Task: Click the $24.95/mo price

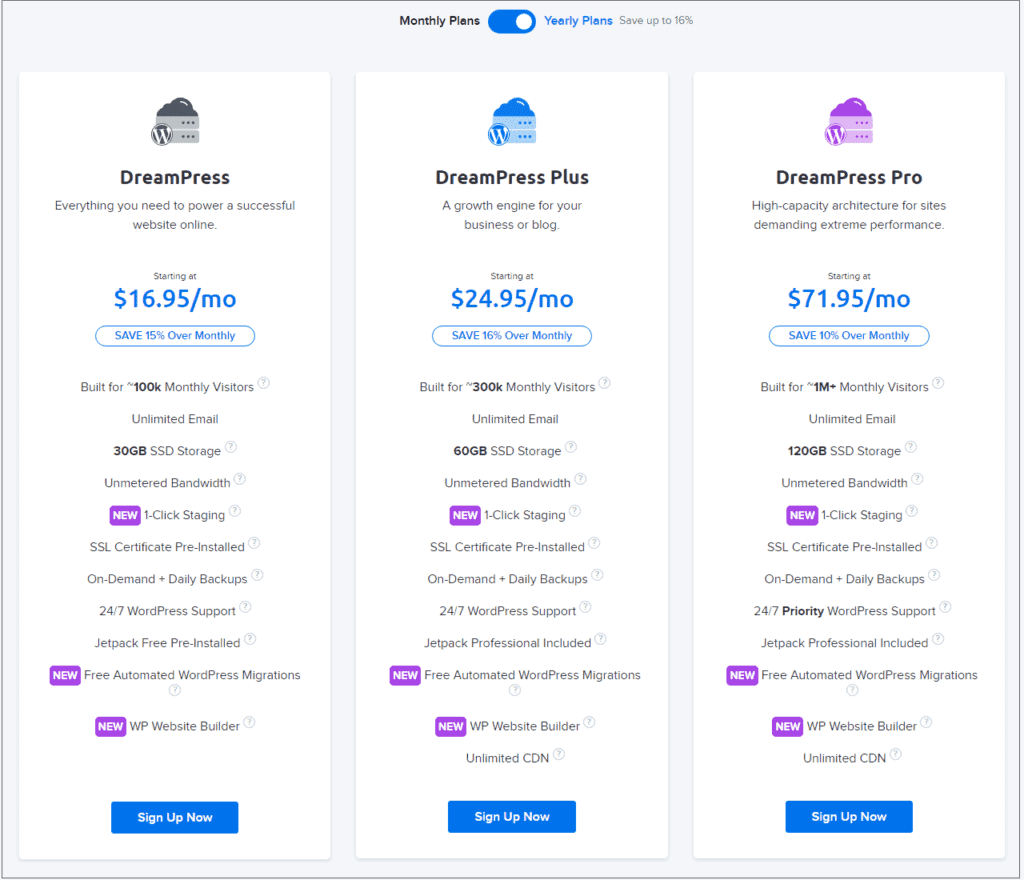Action: (512, 299)
